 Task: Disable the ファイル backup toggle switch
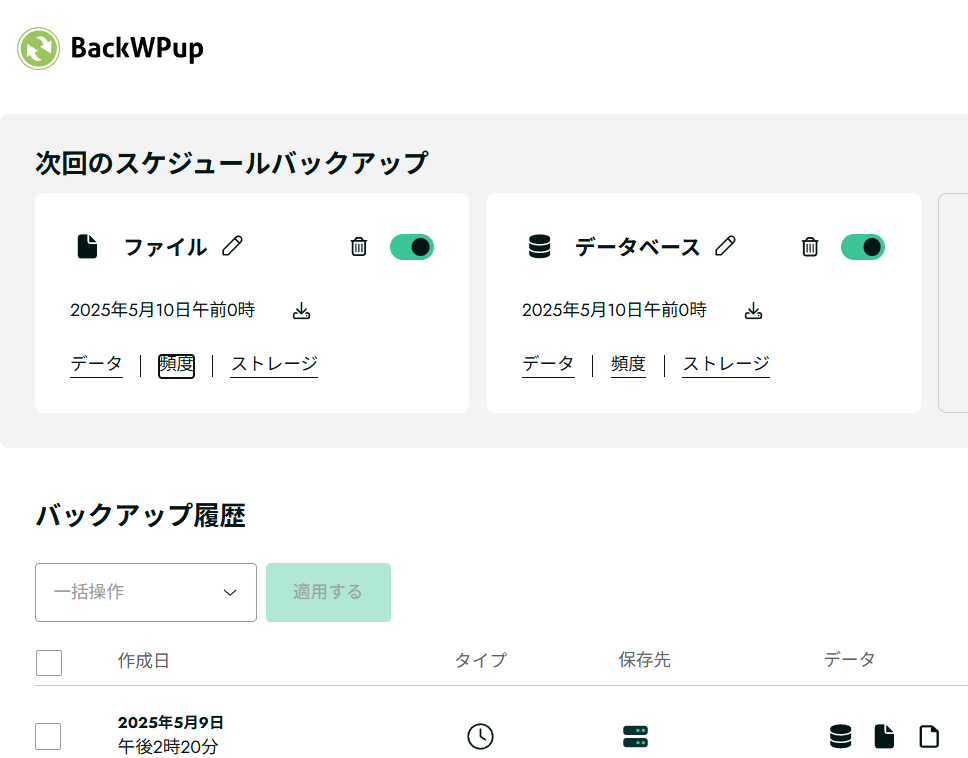[x=412, y=247]
